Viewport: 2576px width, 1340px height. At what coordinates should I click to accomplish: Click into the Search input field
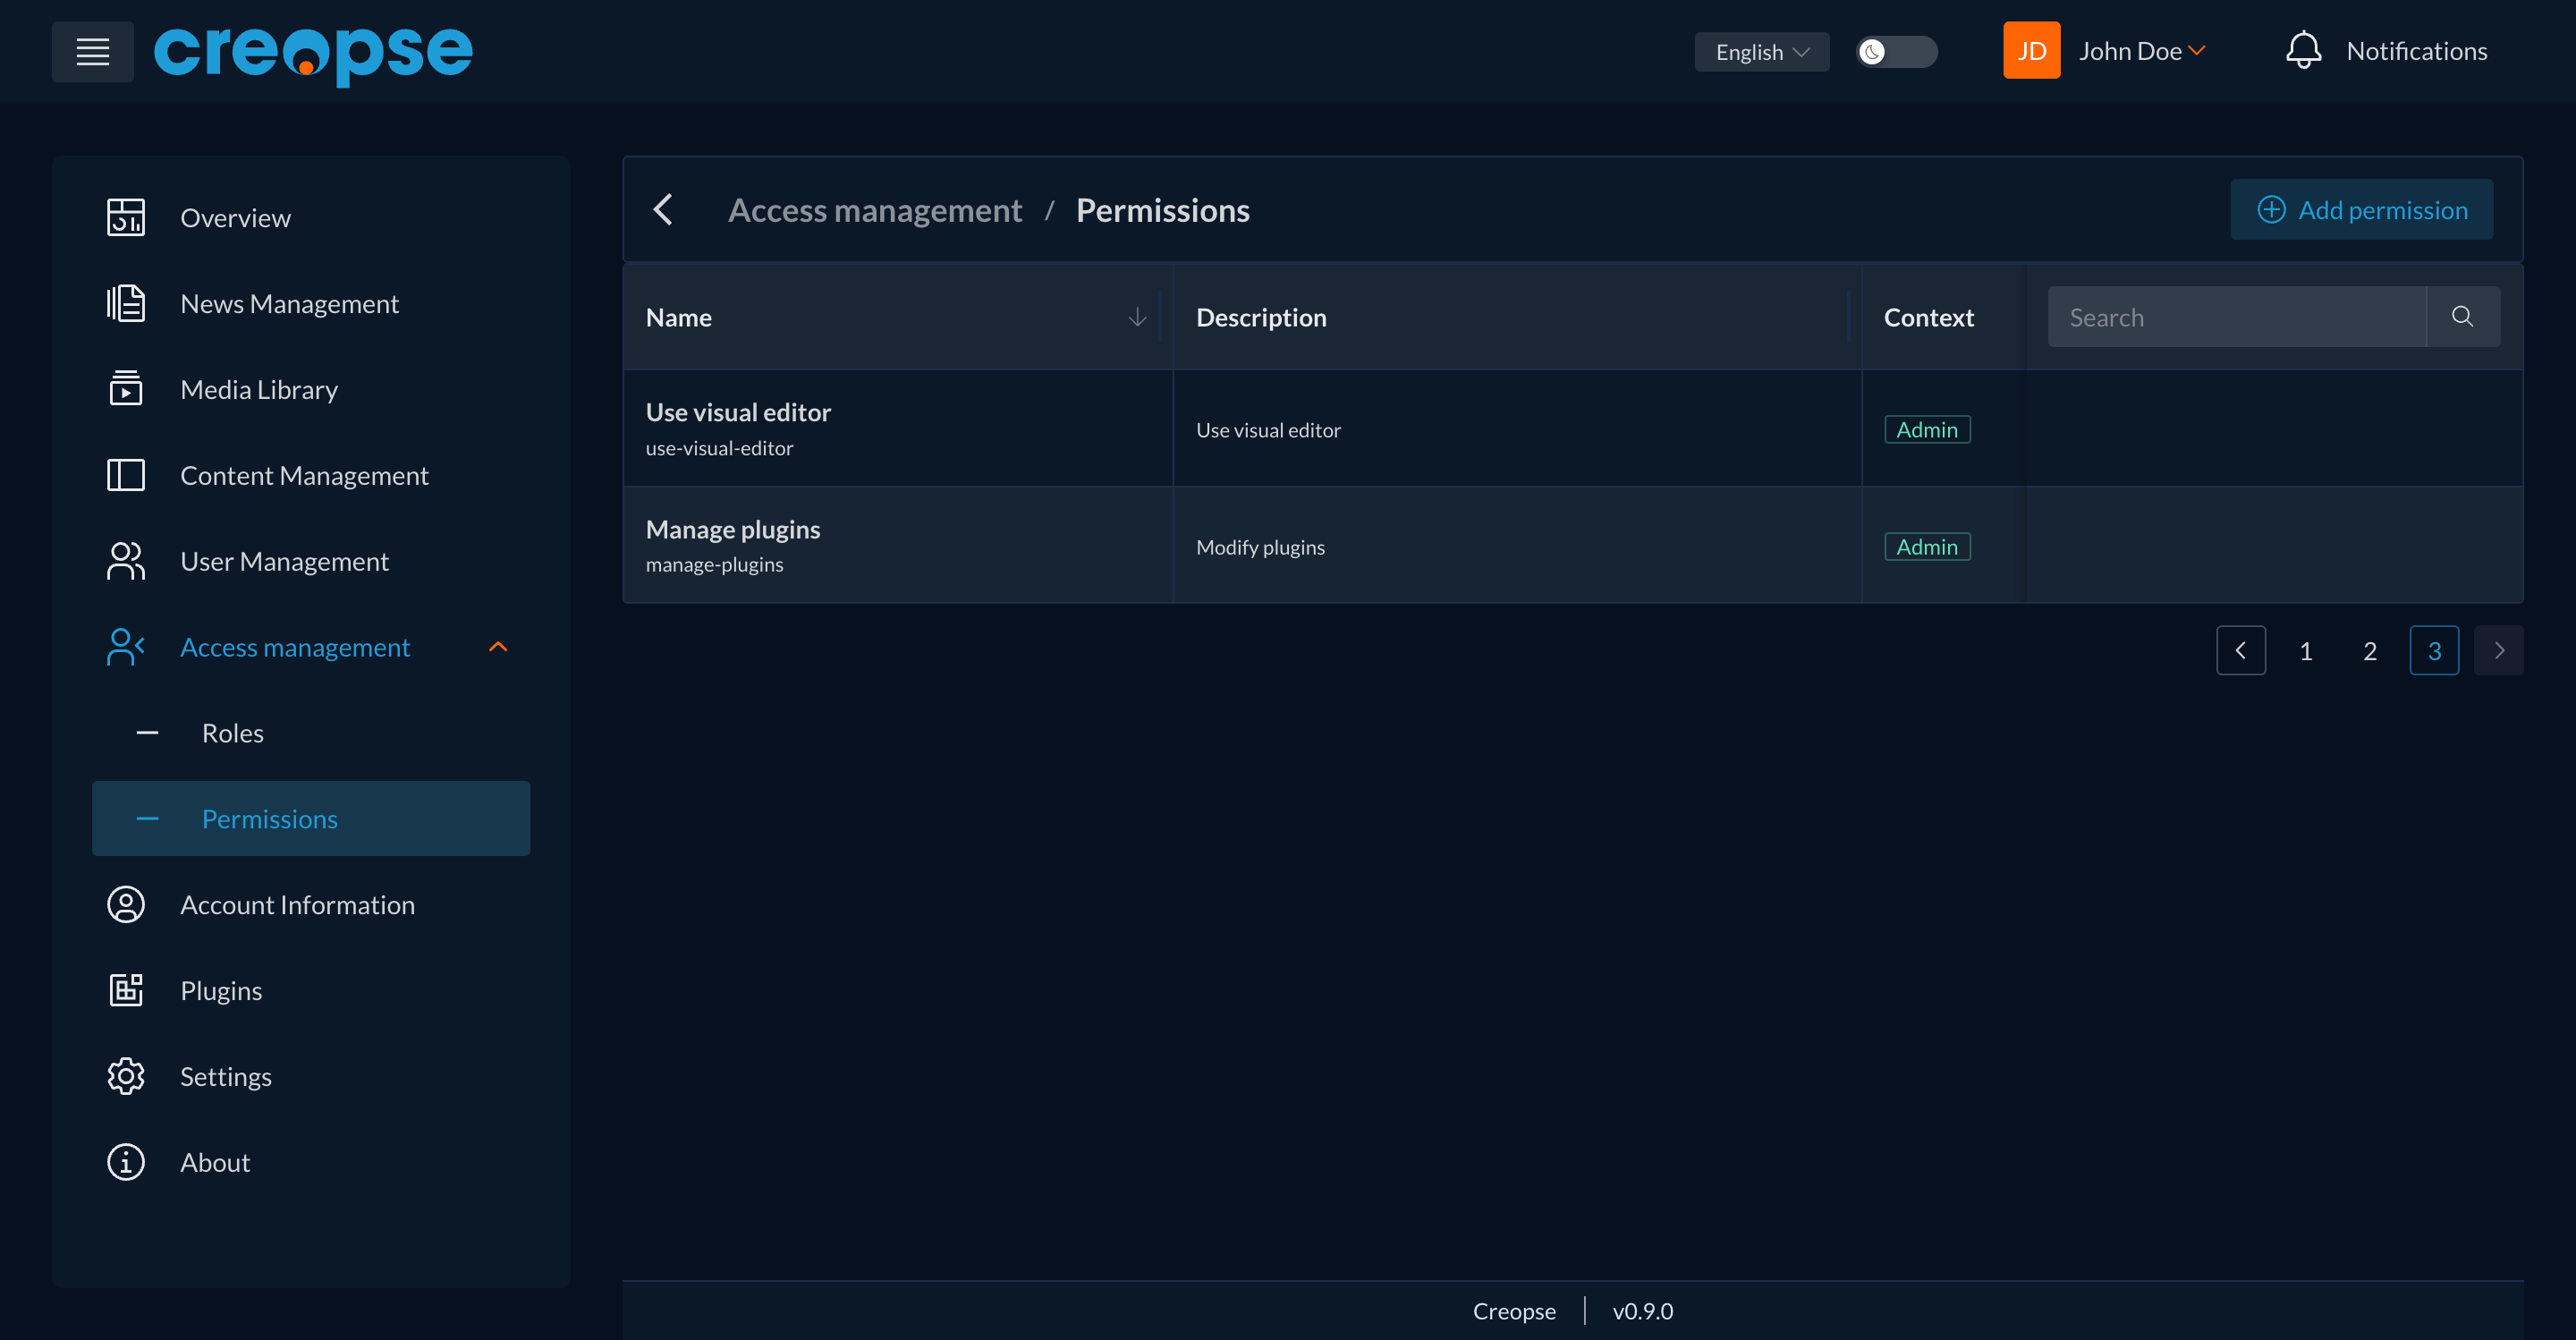click(2236, 317)
